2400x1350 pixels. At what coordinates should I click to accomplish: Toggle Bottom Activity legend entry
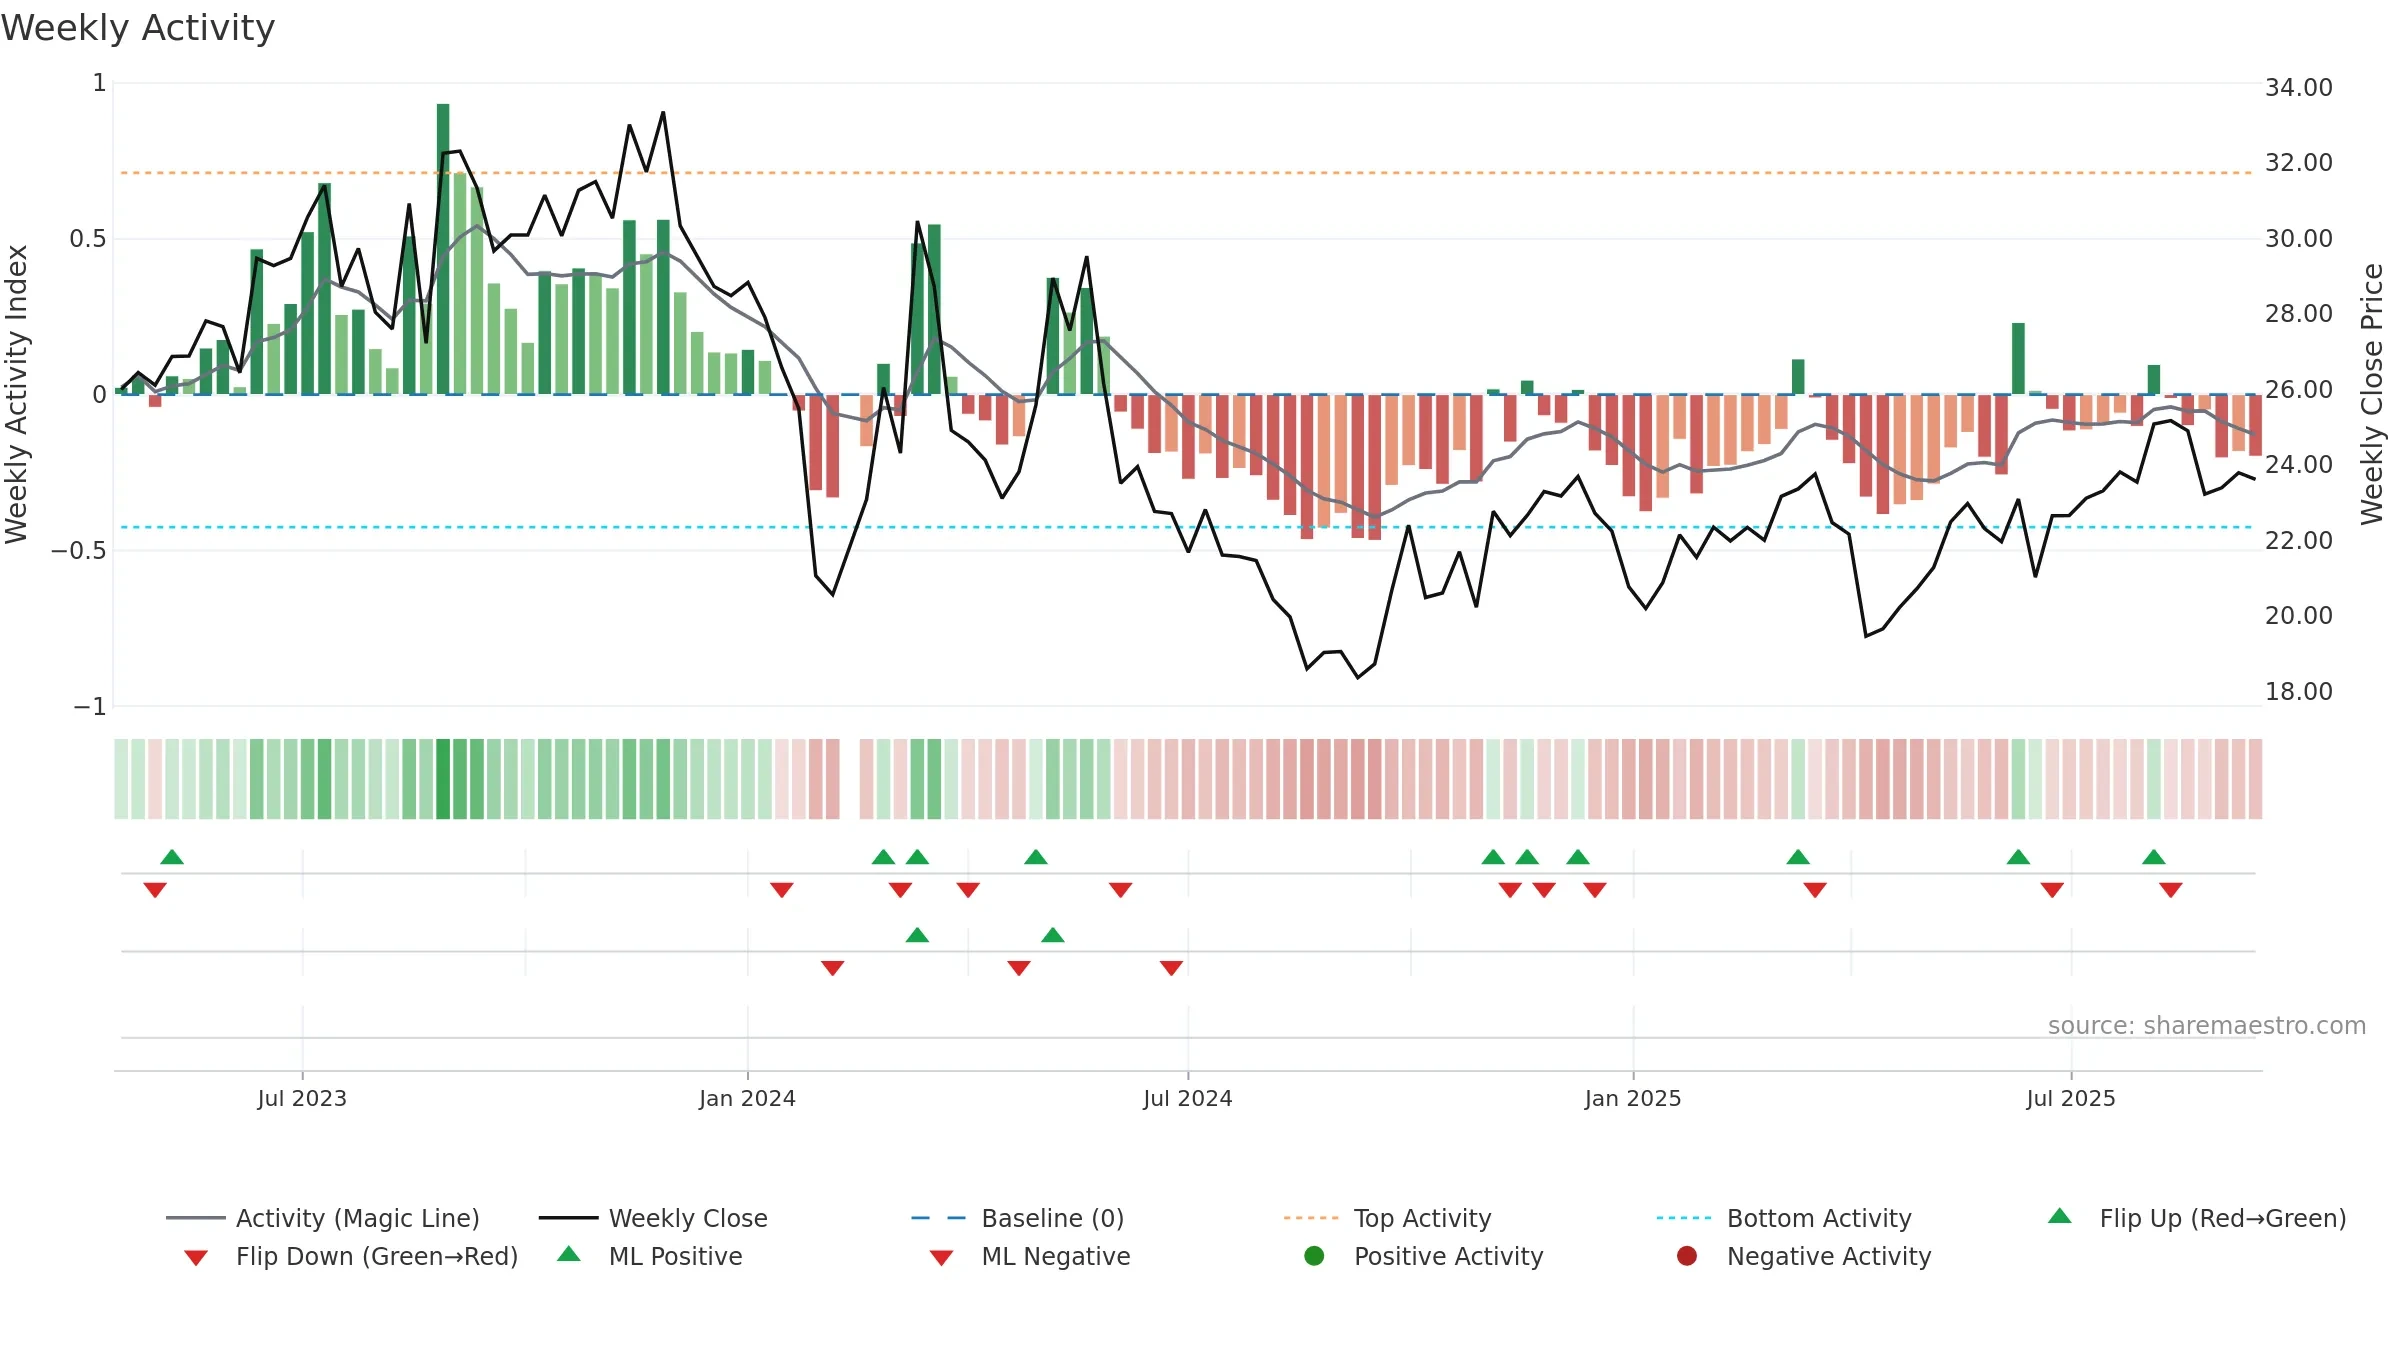[1784, 1218]
